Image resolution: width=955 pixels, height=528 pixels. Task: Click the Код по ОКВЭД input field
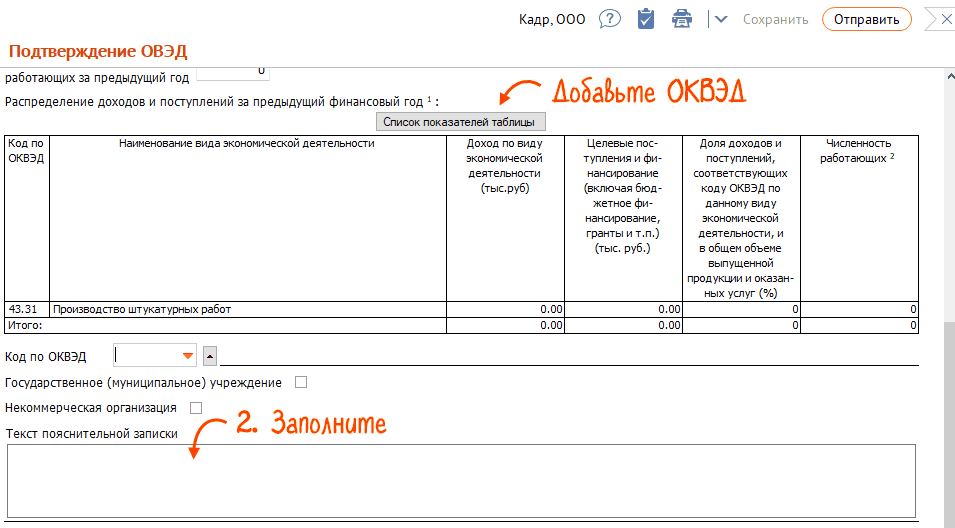coord(146,356)
